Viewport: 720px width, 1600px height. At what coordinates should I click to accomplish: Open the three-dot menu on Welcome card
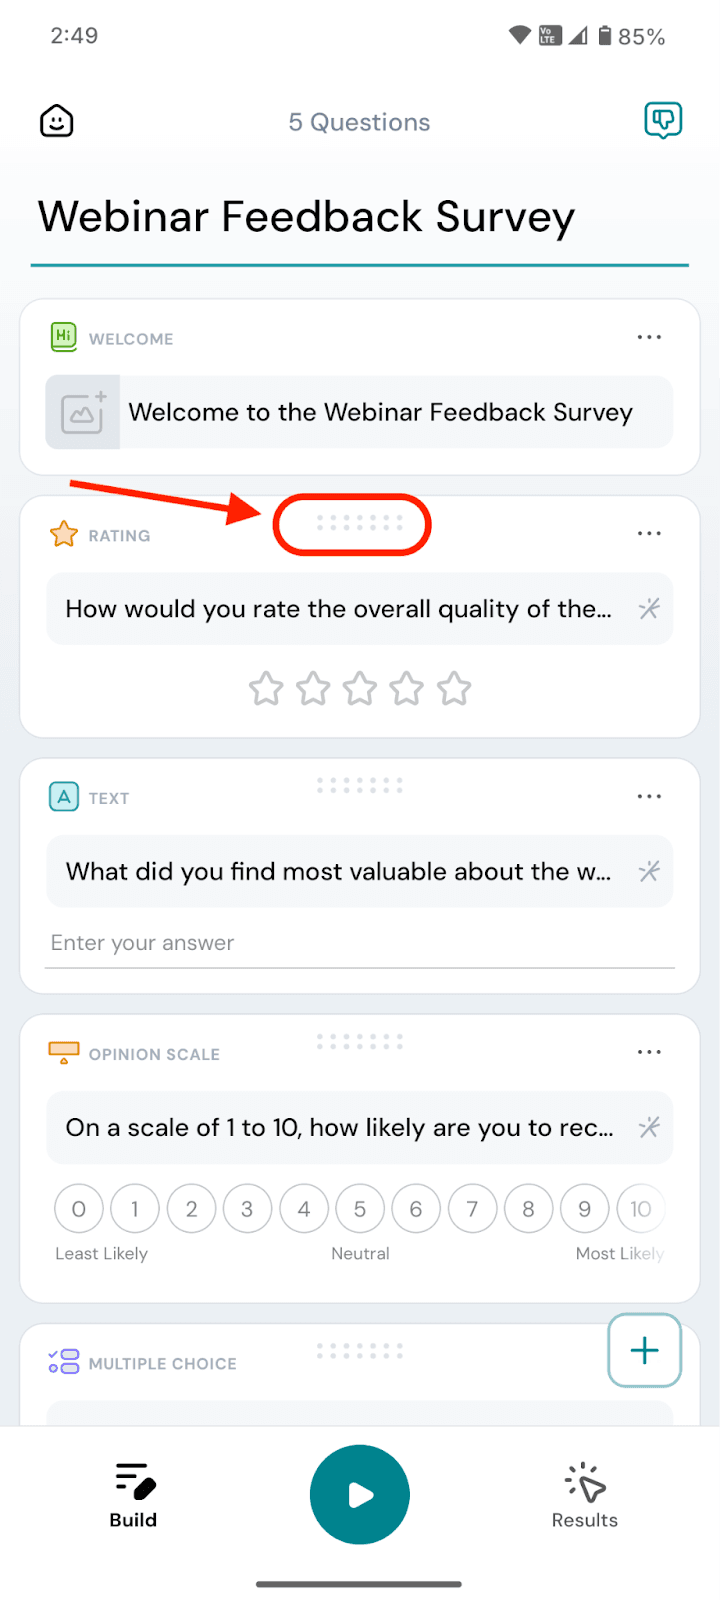tap(649, 337)
